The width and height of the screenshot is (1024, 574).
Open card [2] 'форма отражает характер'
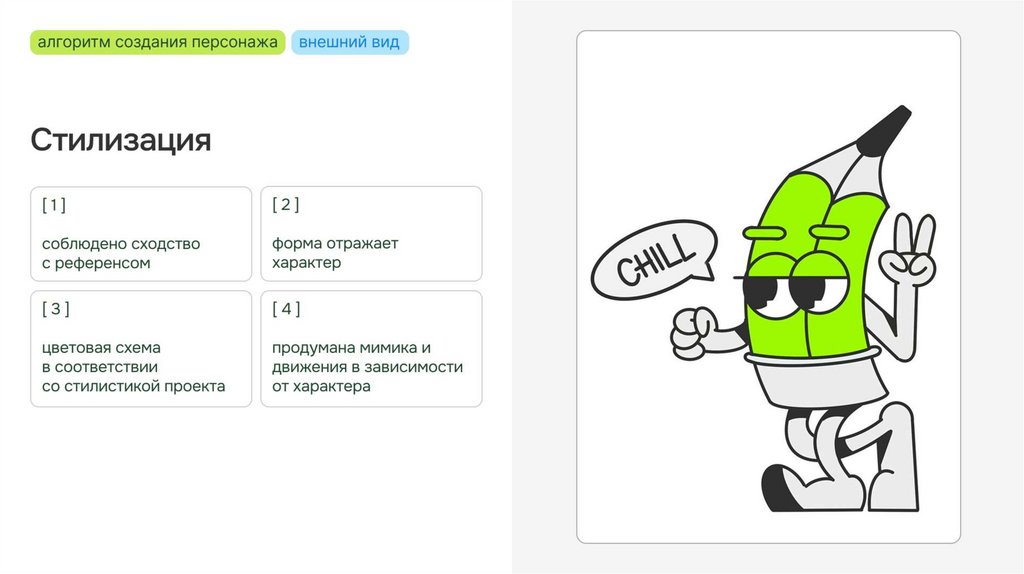[x=371, y=234]
